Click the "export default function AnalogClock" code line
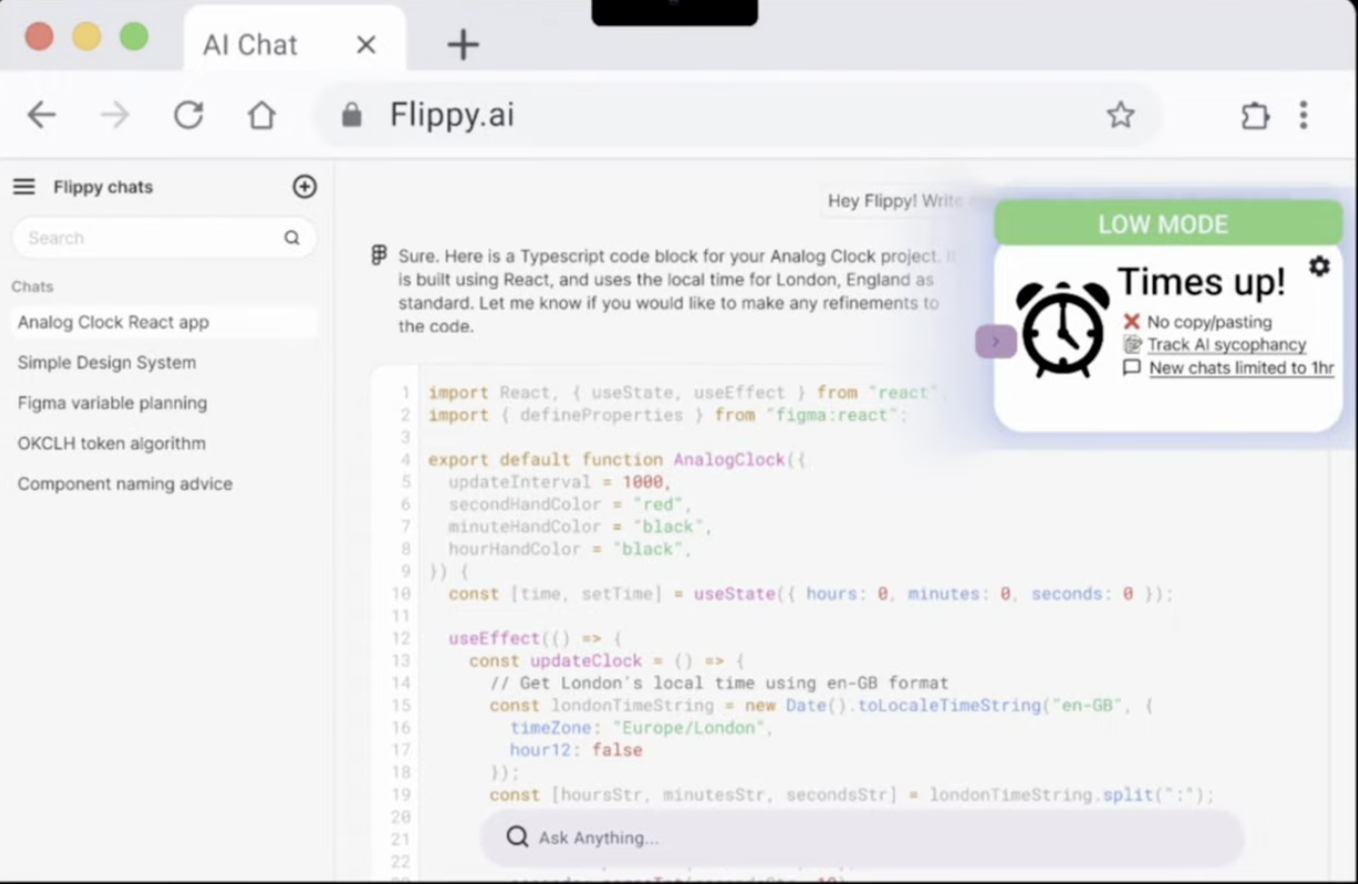Viewport: 1358px width, 884px height. (x=617, y=460)
